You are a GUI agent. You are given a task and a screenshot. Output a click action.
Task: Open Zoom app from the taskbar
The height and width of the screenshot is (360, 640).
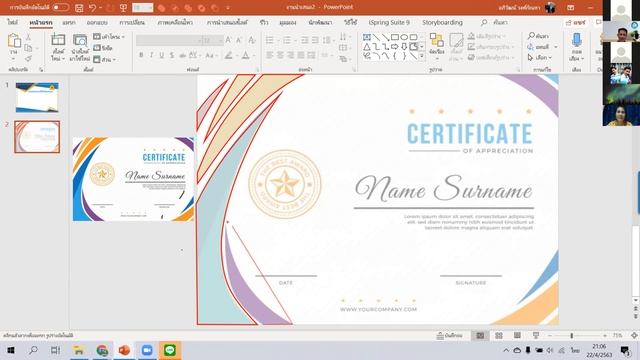tap(147, 350)
